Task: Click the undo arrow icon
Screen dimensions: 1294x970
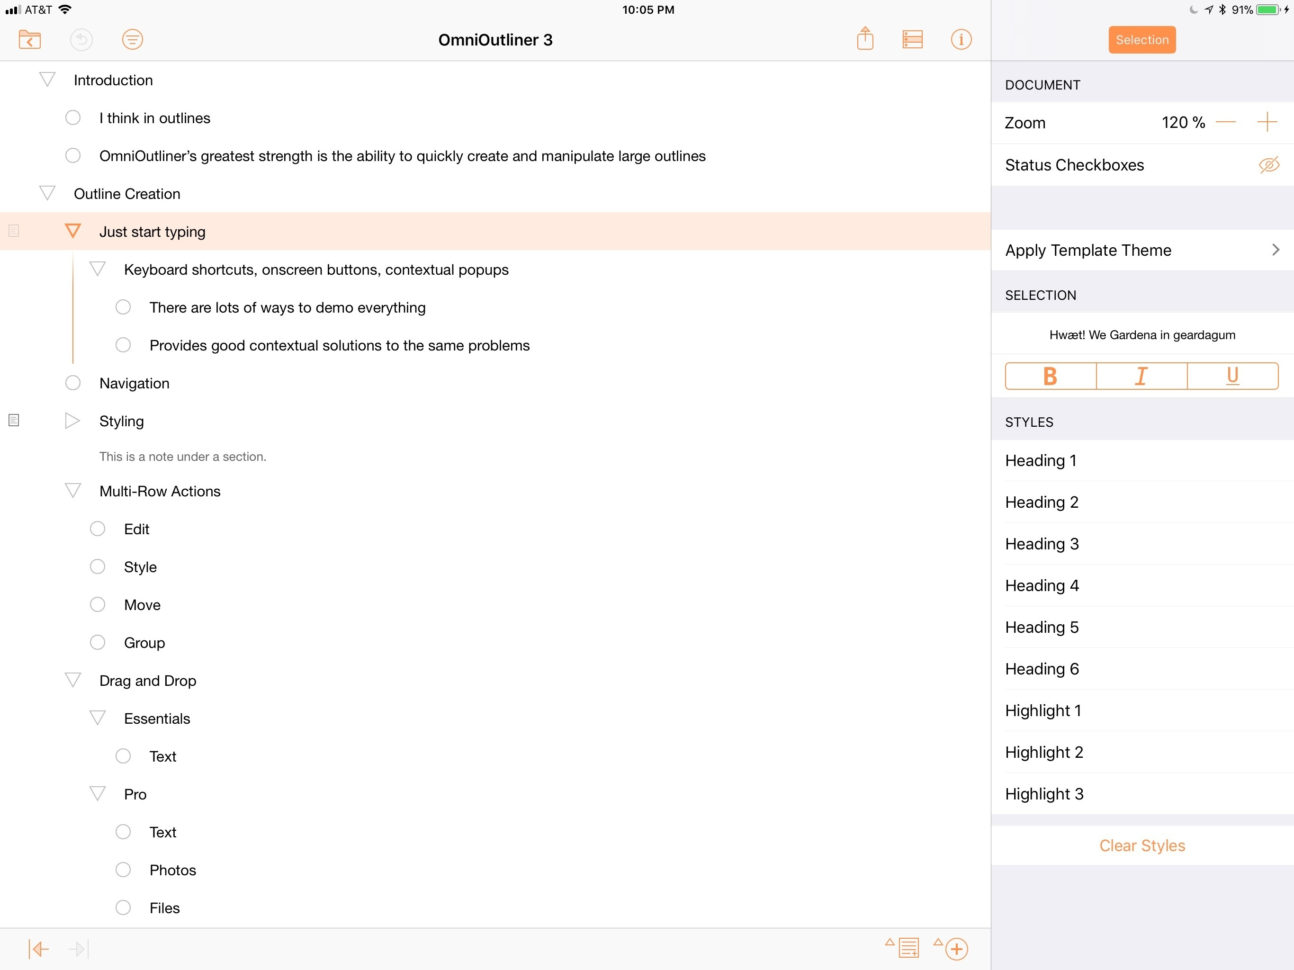Action: pyautogui.click(x=81, y=39)
